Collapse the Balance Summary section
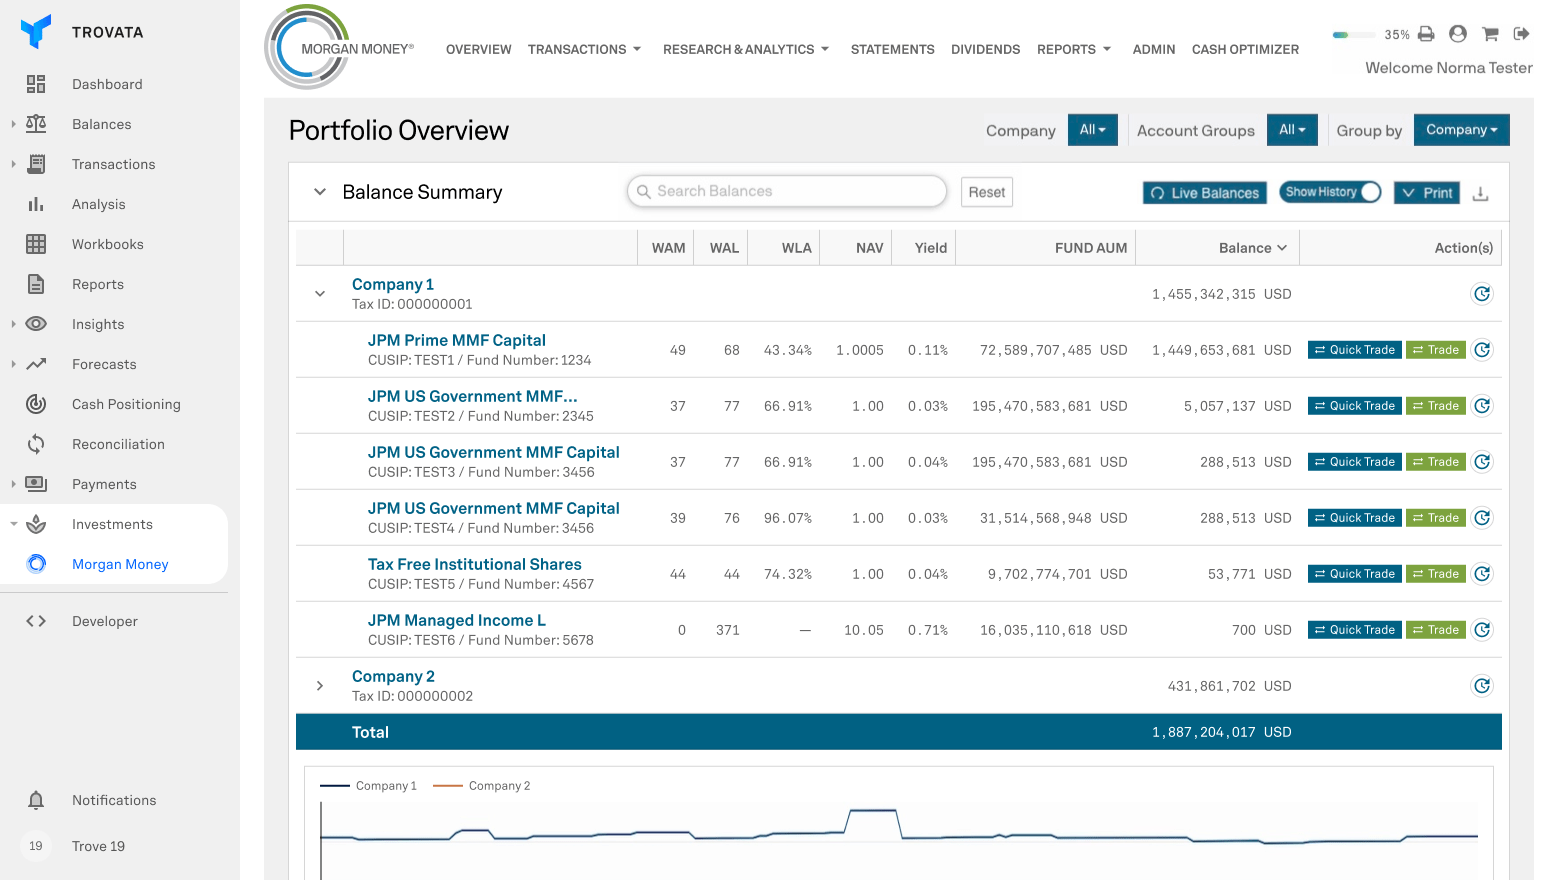The height and width of the screenshot is (880, 1558). [320, 192]
